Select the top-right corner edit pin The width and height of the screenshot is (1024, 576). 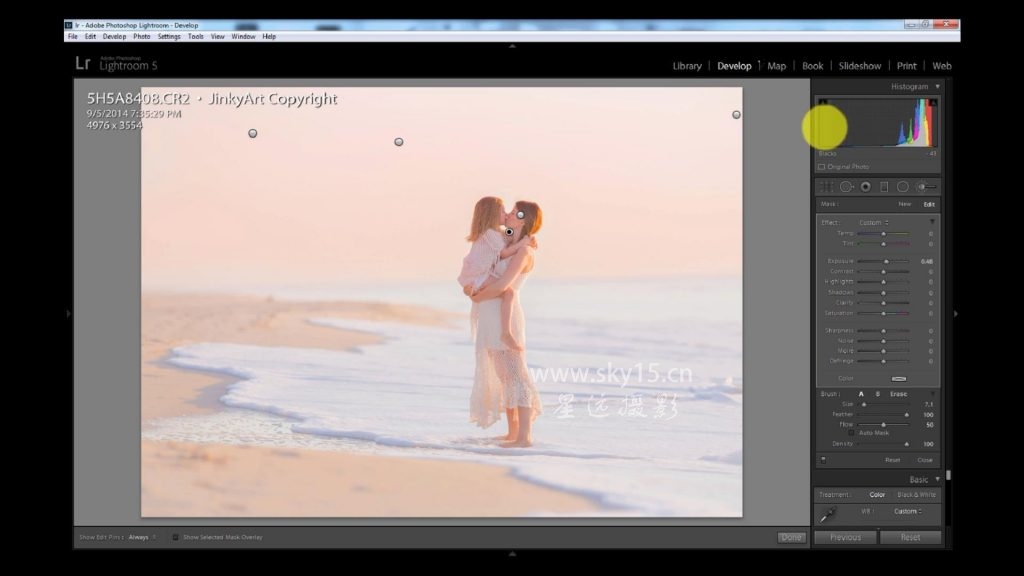click(x=736, y=115)
